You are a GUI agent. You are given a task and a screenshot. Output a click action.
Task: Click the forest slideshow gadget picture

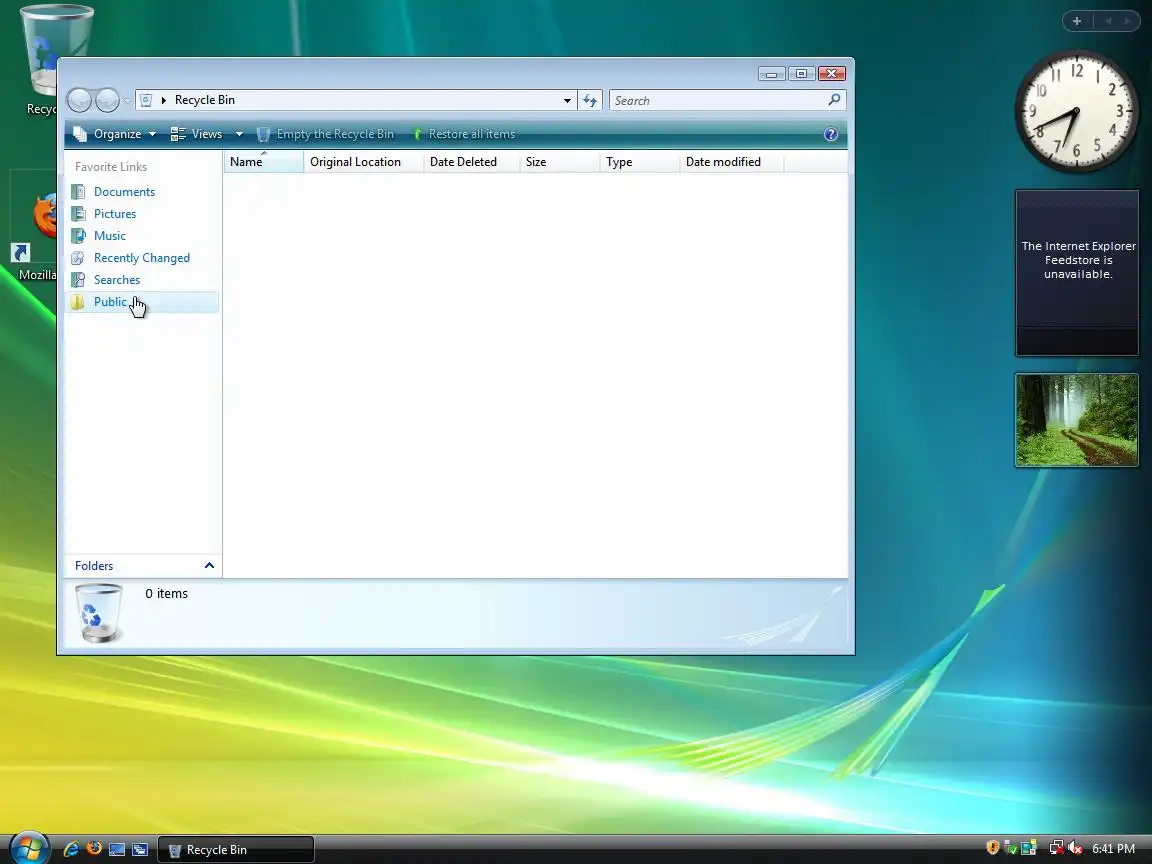point(1077,420)
